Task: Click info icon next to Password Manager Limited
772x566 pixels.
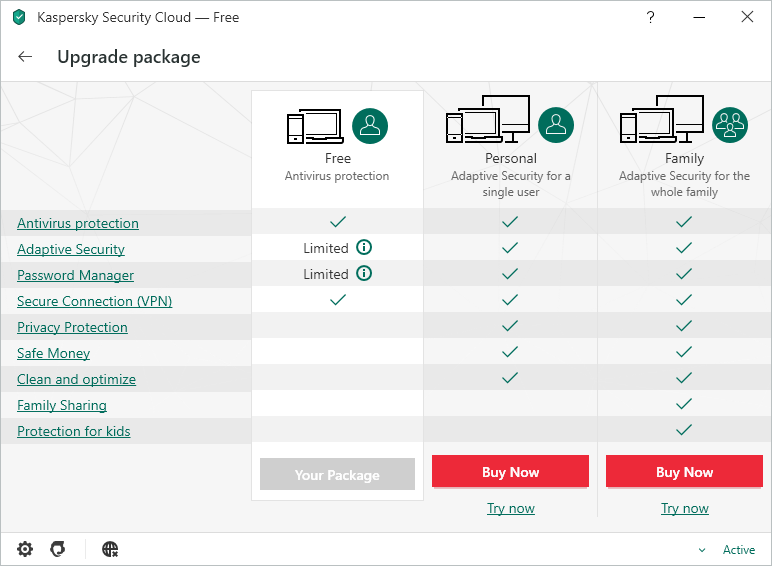Action: click(364, 273)
